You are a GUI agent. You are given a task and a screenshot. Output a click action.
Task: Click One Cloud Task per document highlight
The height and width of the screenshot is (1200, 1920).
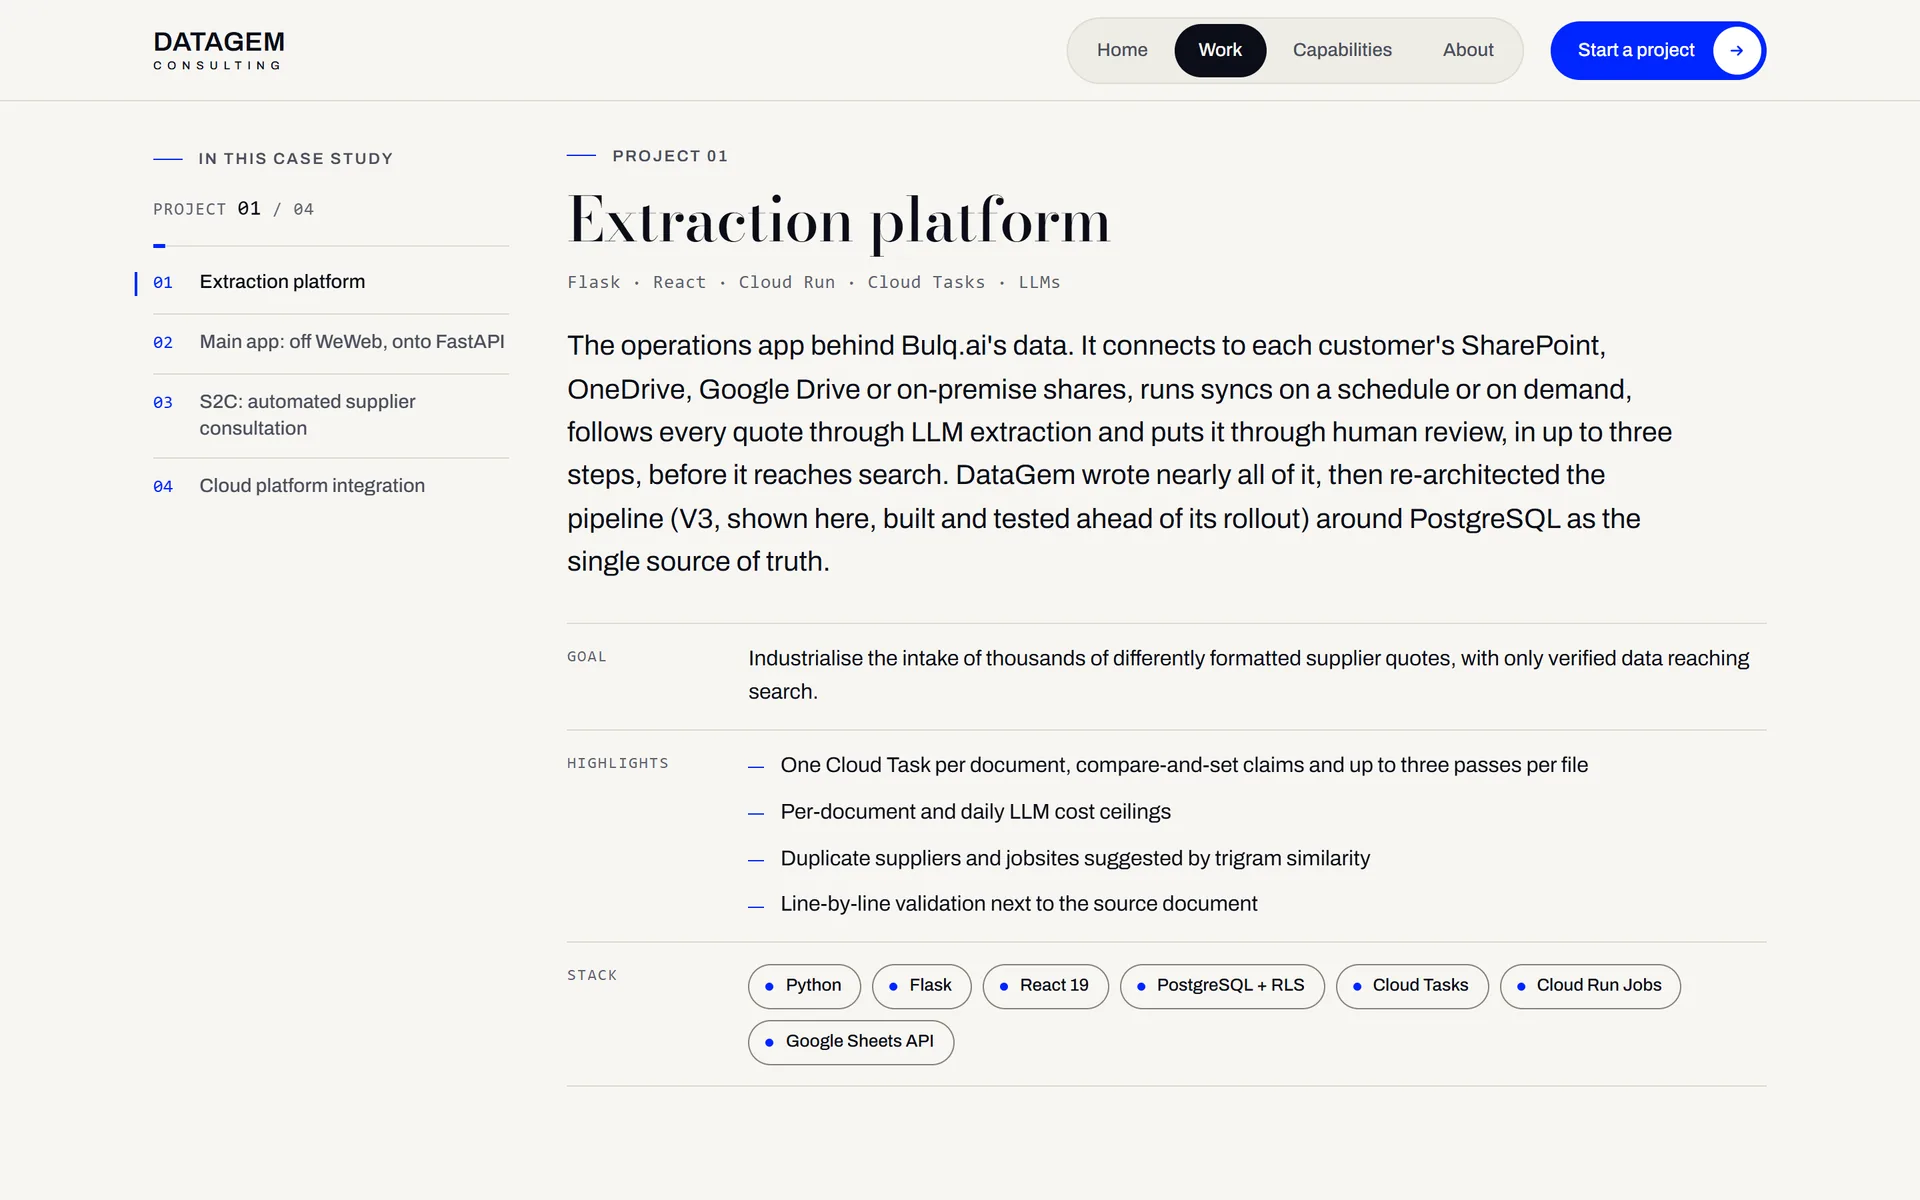[1184, 766]
